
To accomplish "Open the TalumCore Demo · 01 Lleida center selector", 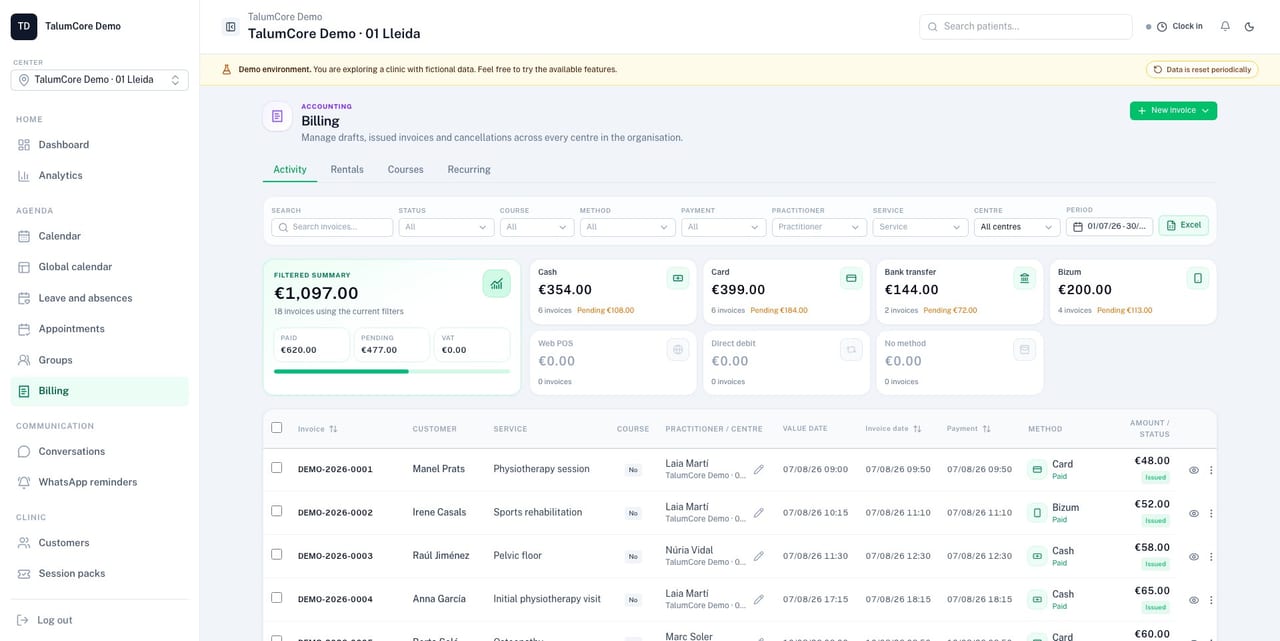I will coord(100,80).
